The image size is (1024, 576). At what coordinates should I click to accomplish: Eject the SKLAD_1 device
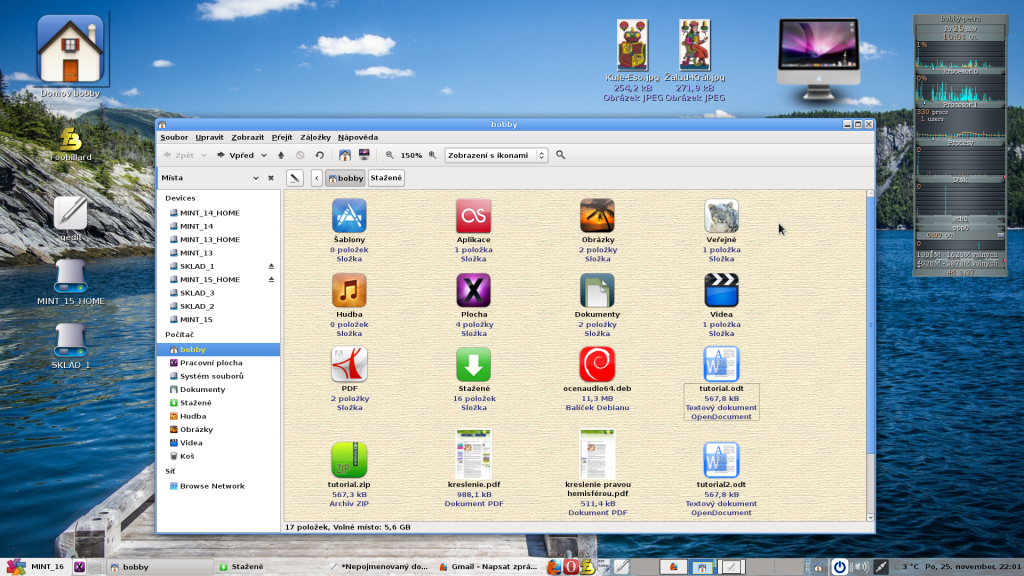[x=271, y=266]
